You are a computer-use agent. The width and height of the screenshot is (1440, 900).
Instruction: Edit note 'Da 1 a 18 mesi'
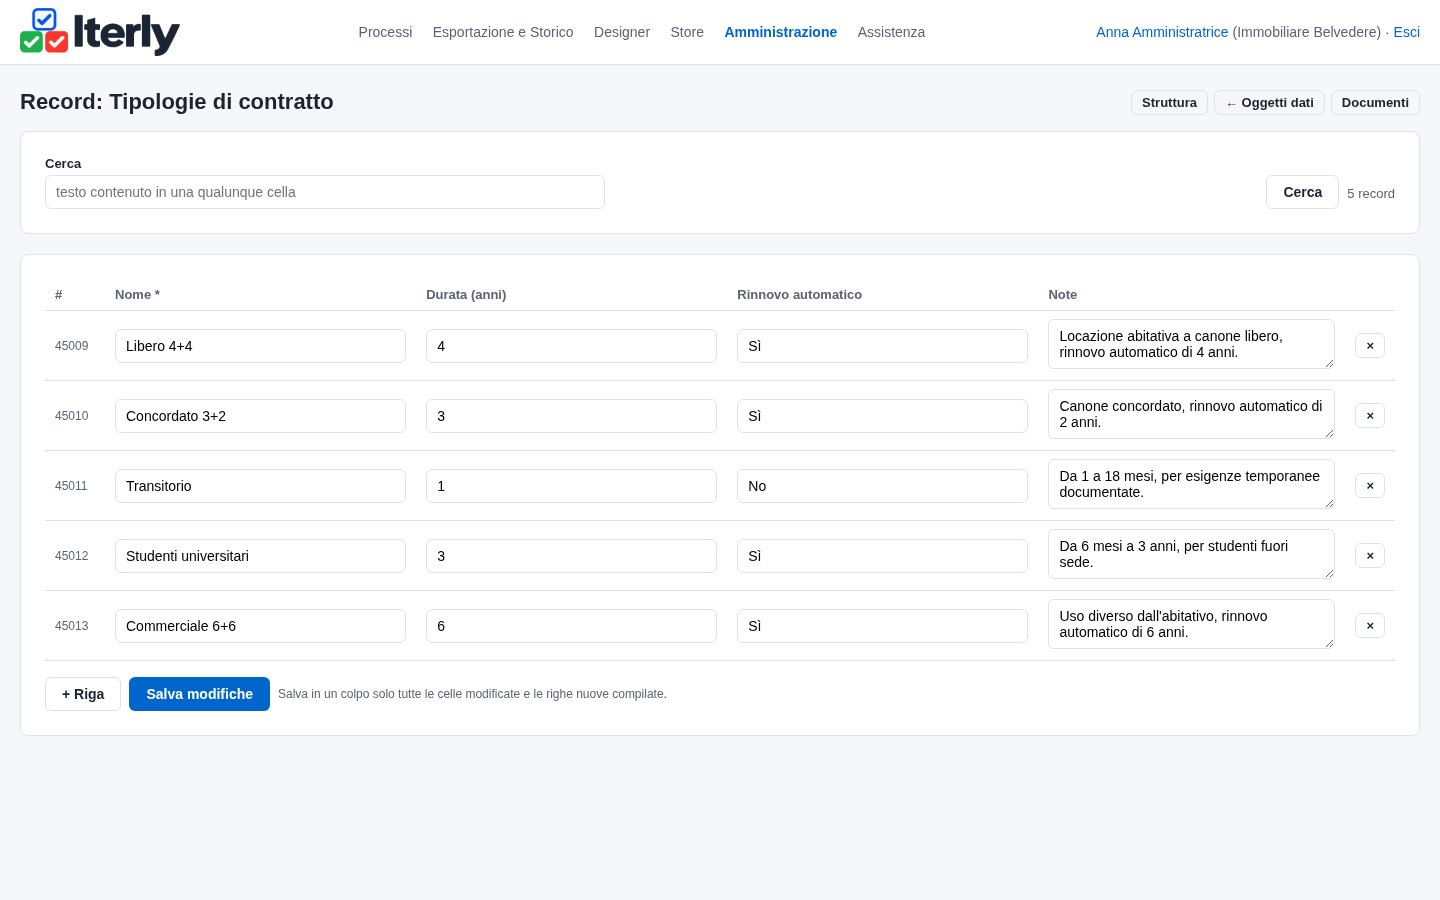pos(1191,484)
